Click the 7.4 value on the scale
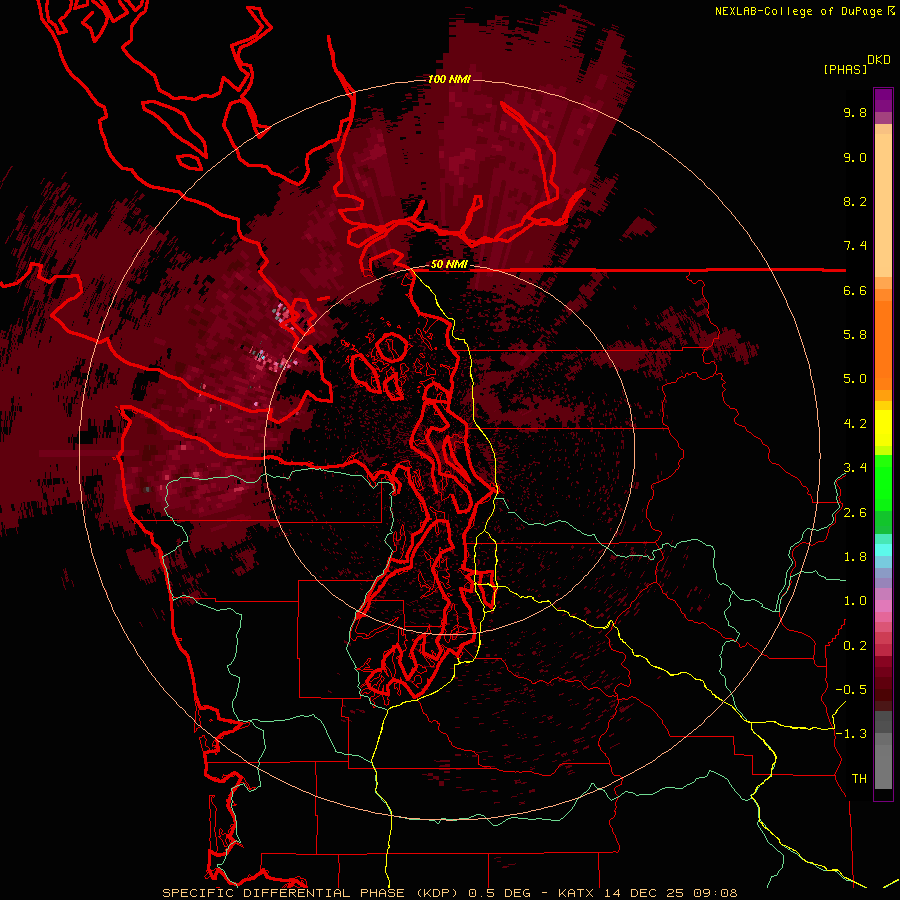 [x=855, y=246]
